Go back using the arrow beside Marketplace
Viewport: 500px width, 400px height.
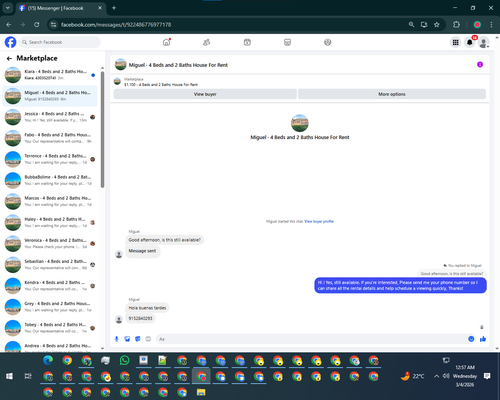pos(9,59)
